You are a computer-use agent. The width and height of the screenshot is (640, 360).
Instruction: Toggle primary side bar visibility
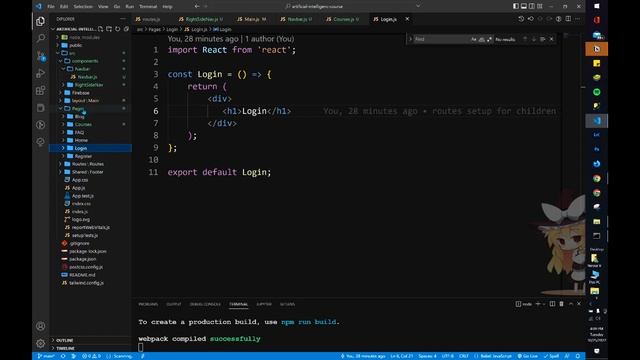[x=516, y=6]
